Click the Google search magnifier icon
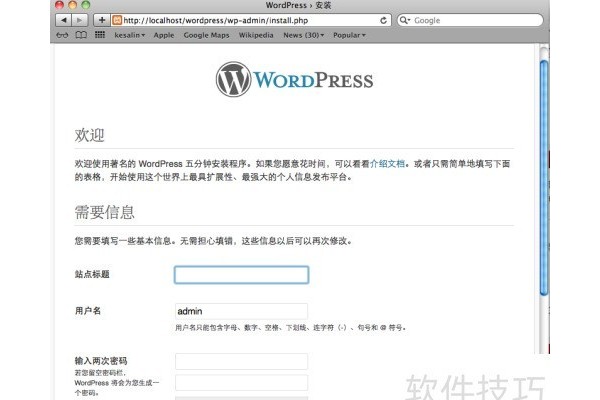Screen dimensions: 600x400 404,20
